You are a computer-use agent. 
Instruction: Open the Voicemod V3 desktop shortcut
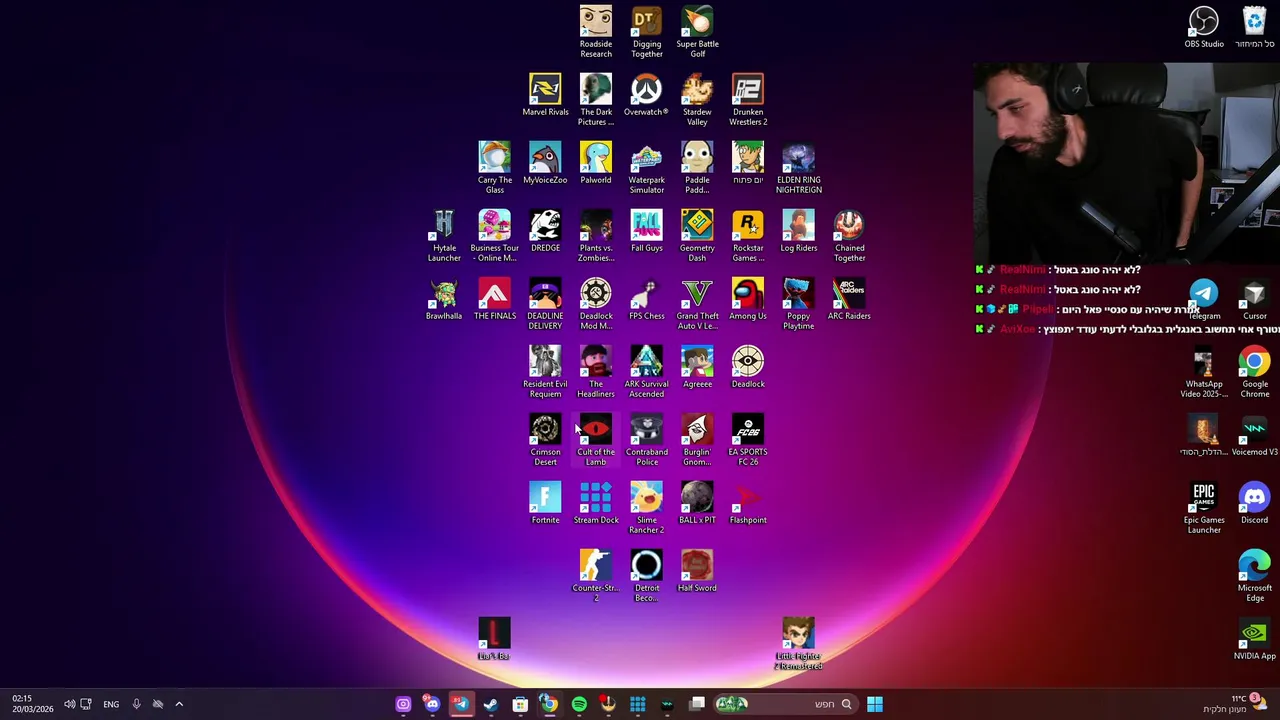[1254, 435]
